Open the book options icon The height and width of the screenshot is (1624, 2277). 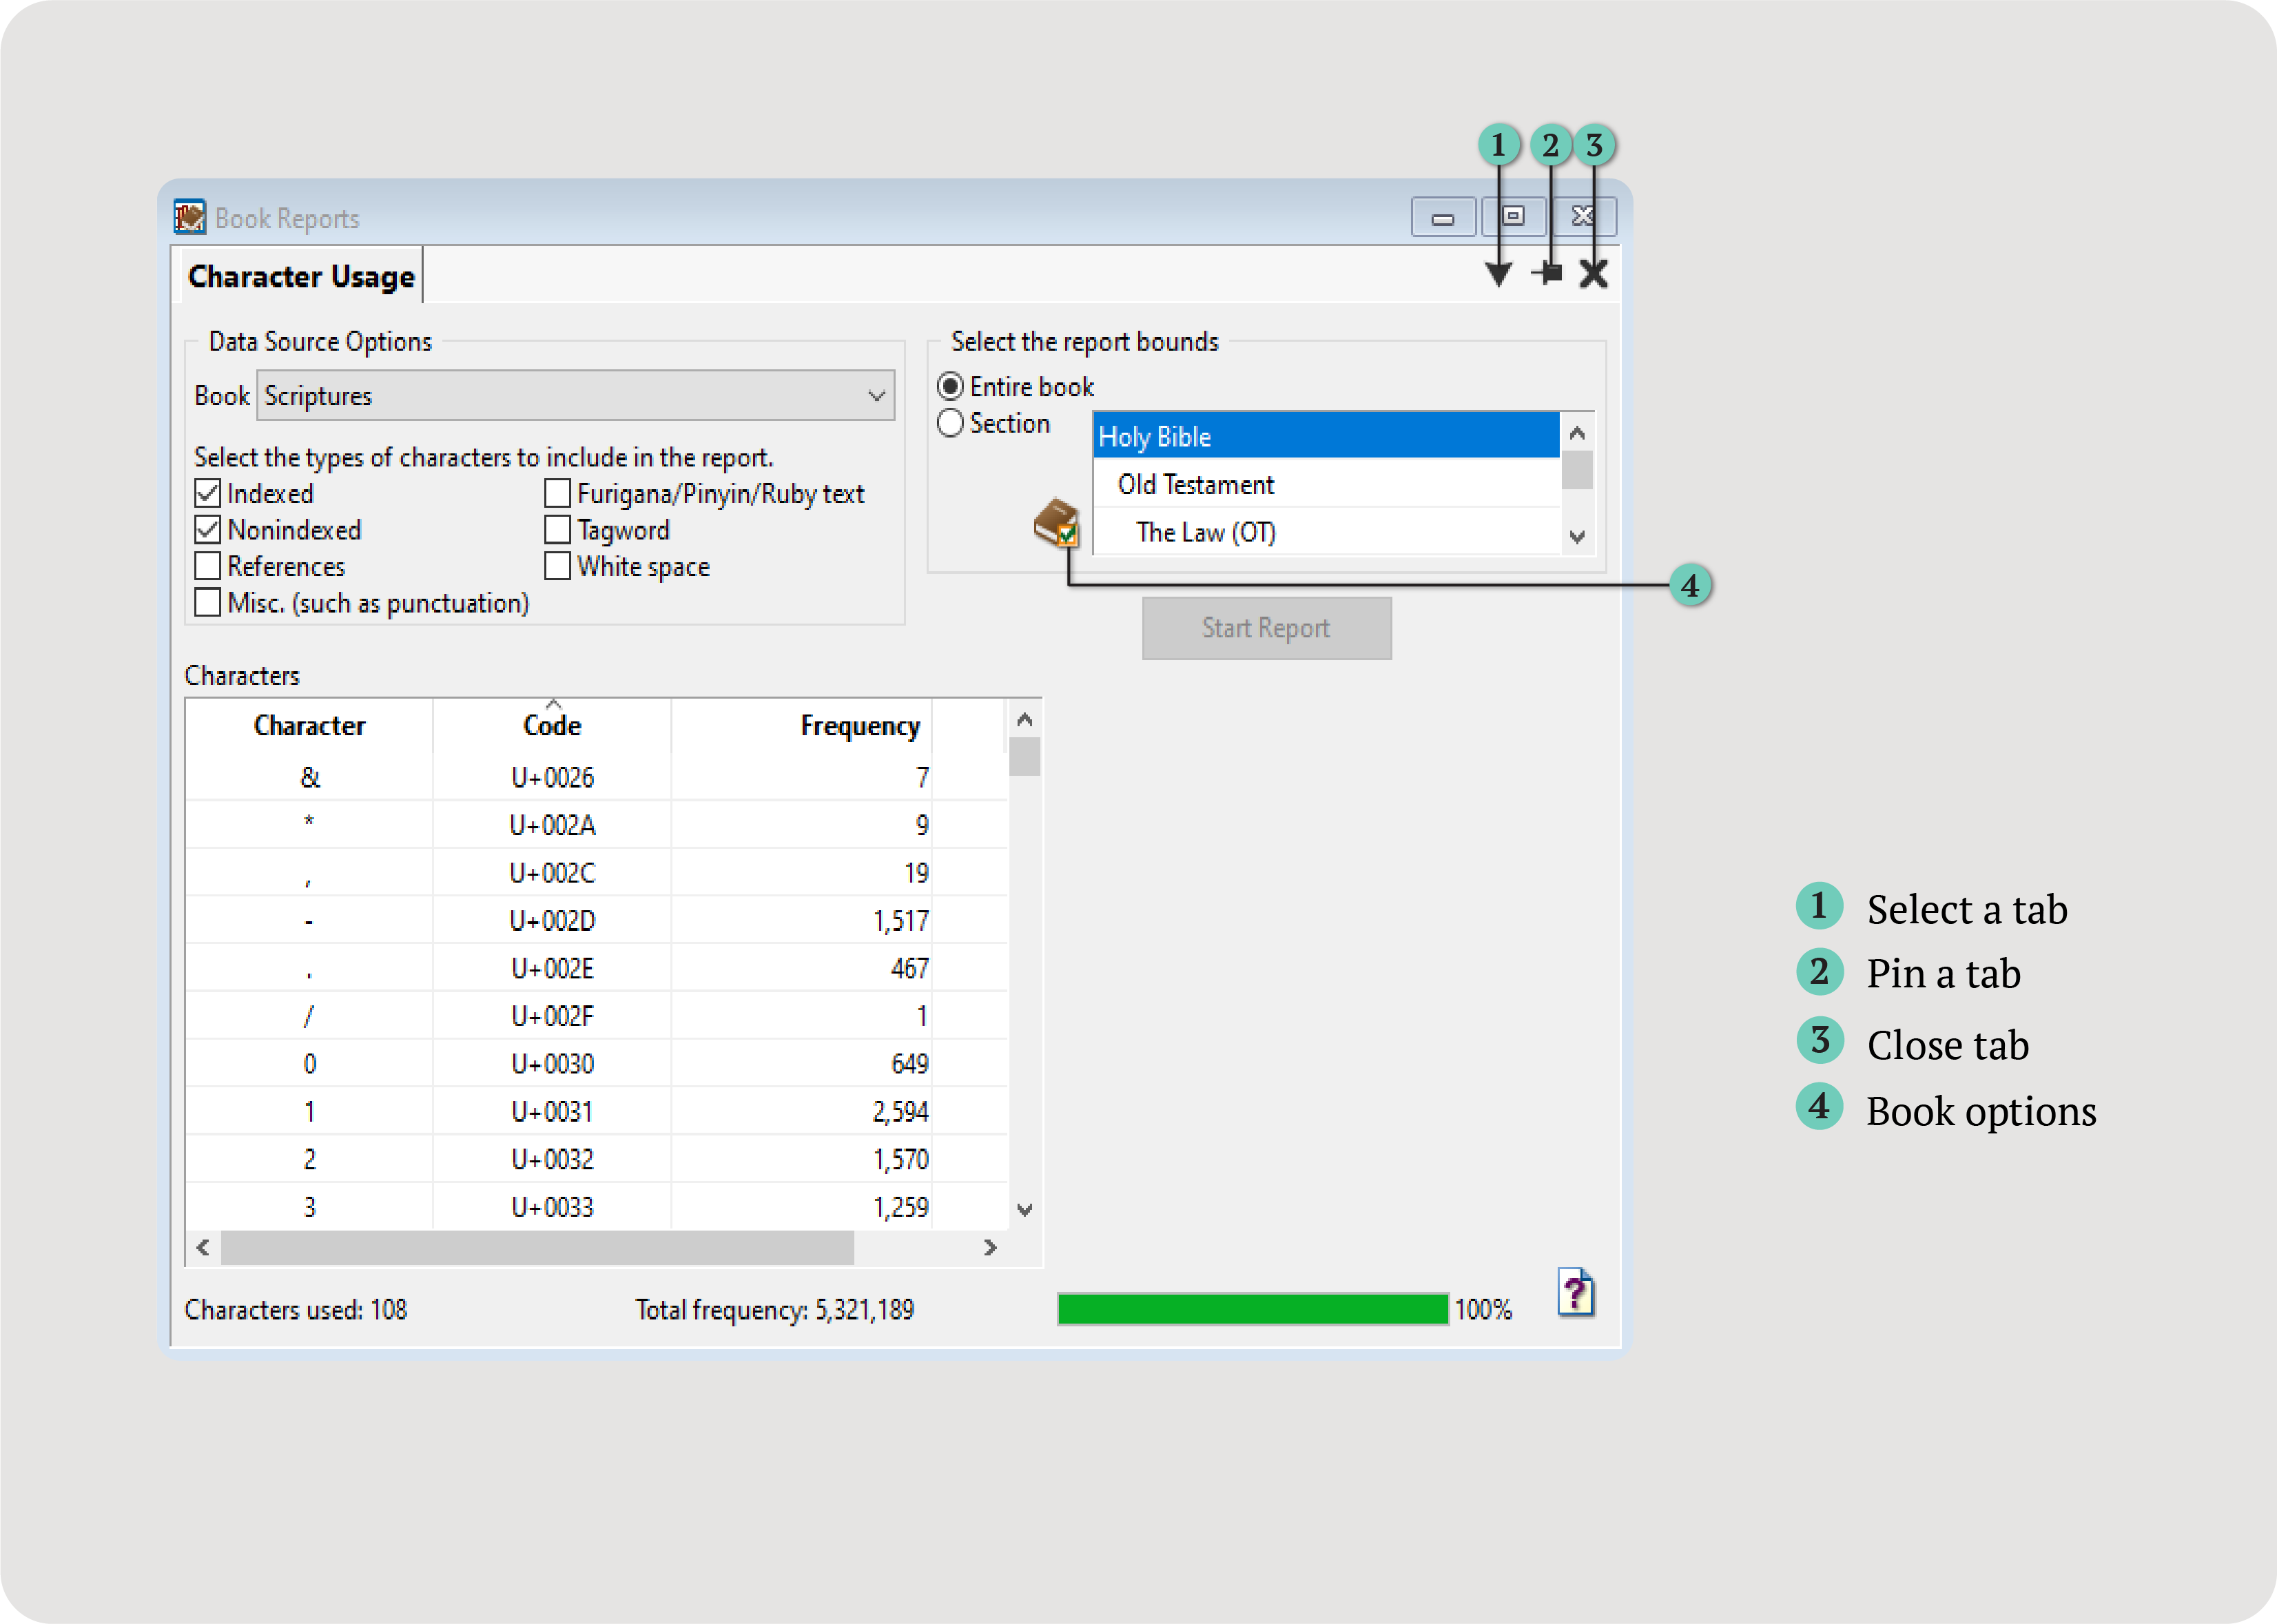[1056, 523]
